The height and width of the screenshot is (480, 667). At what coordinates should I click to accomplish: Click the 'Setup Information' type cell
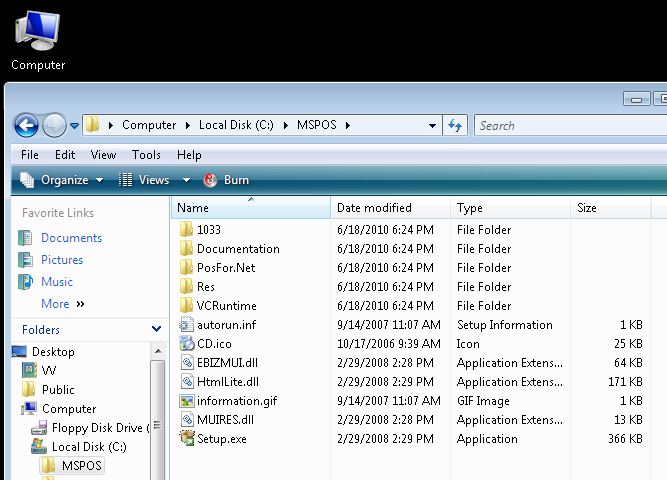(505, 325)
